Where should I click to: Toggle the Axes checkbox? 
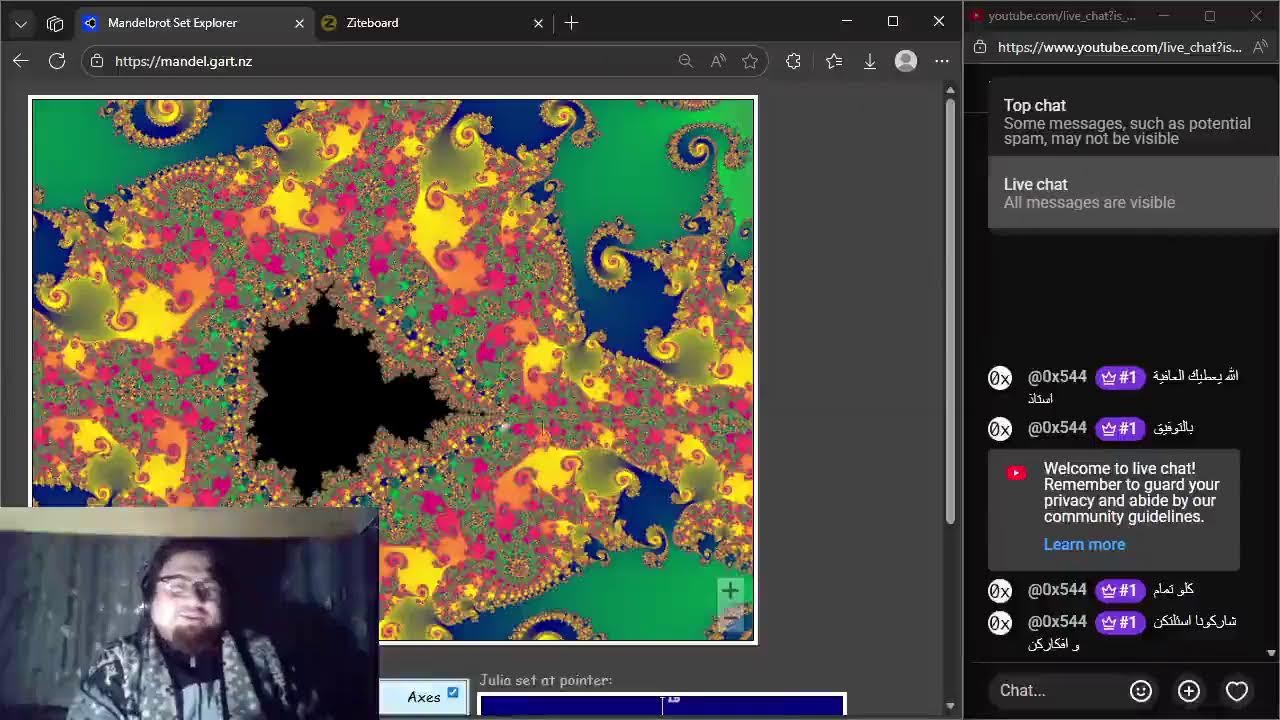(x=453, y=692)
